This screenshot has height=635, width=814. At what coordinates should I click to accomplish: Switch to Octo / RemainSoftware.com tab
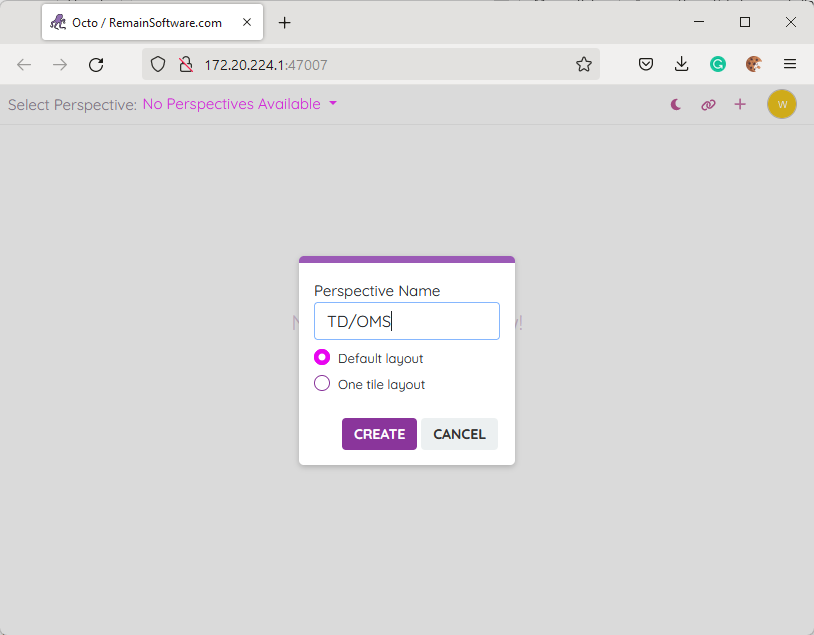pyautogui.click(x=145, y=22)
